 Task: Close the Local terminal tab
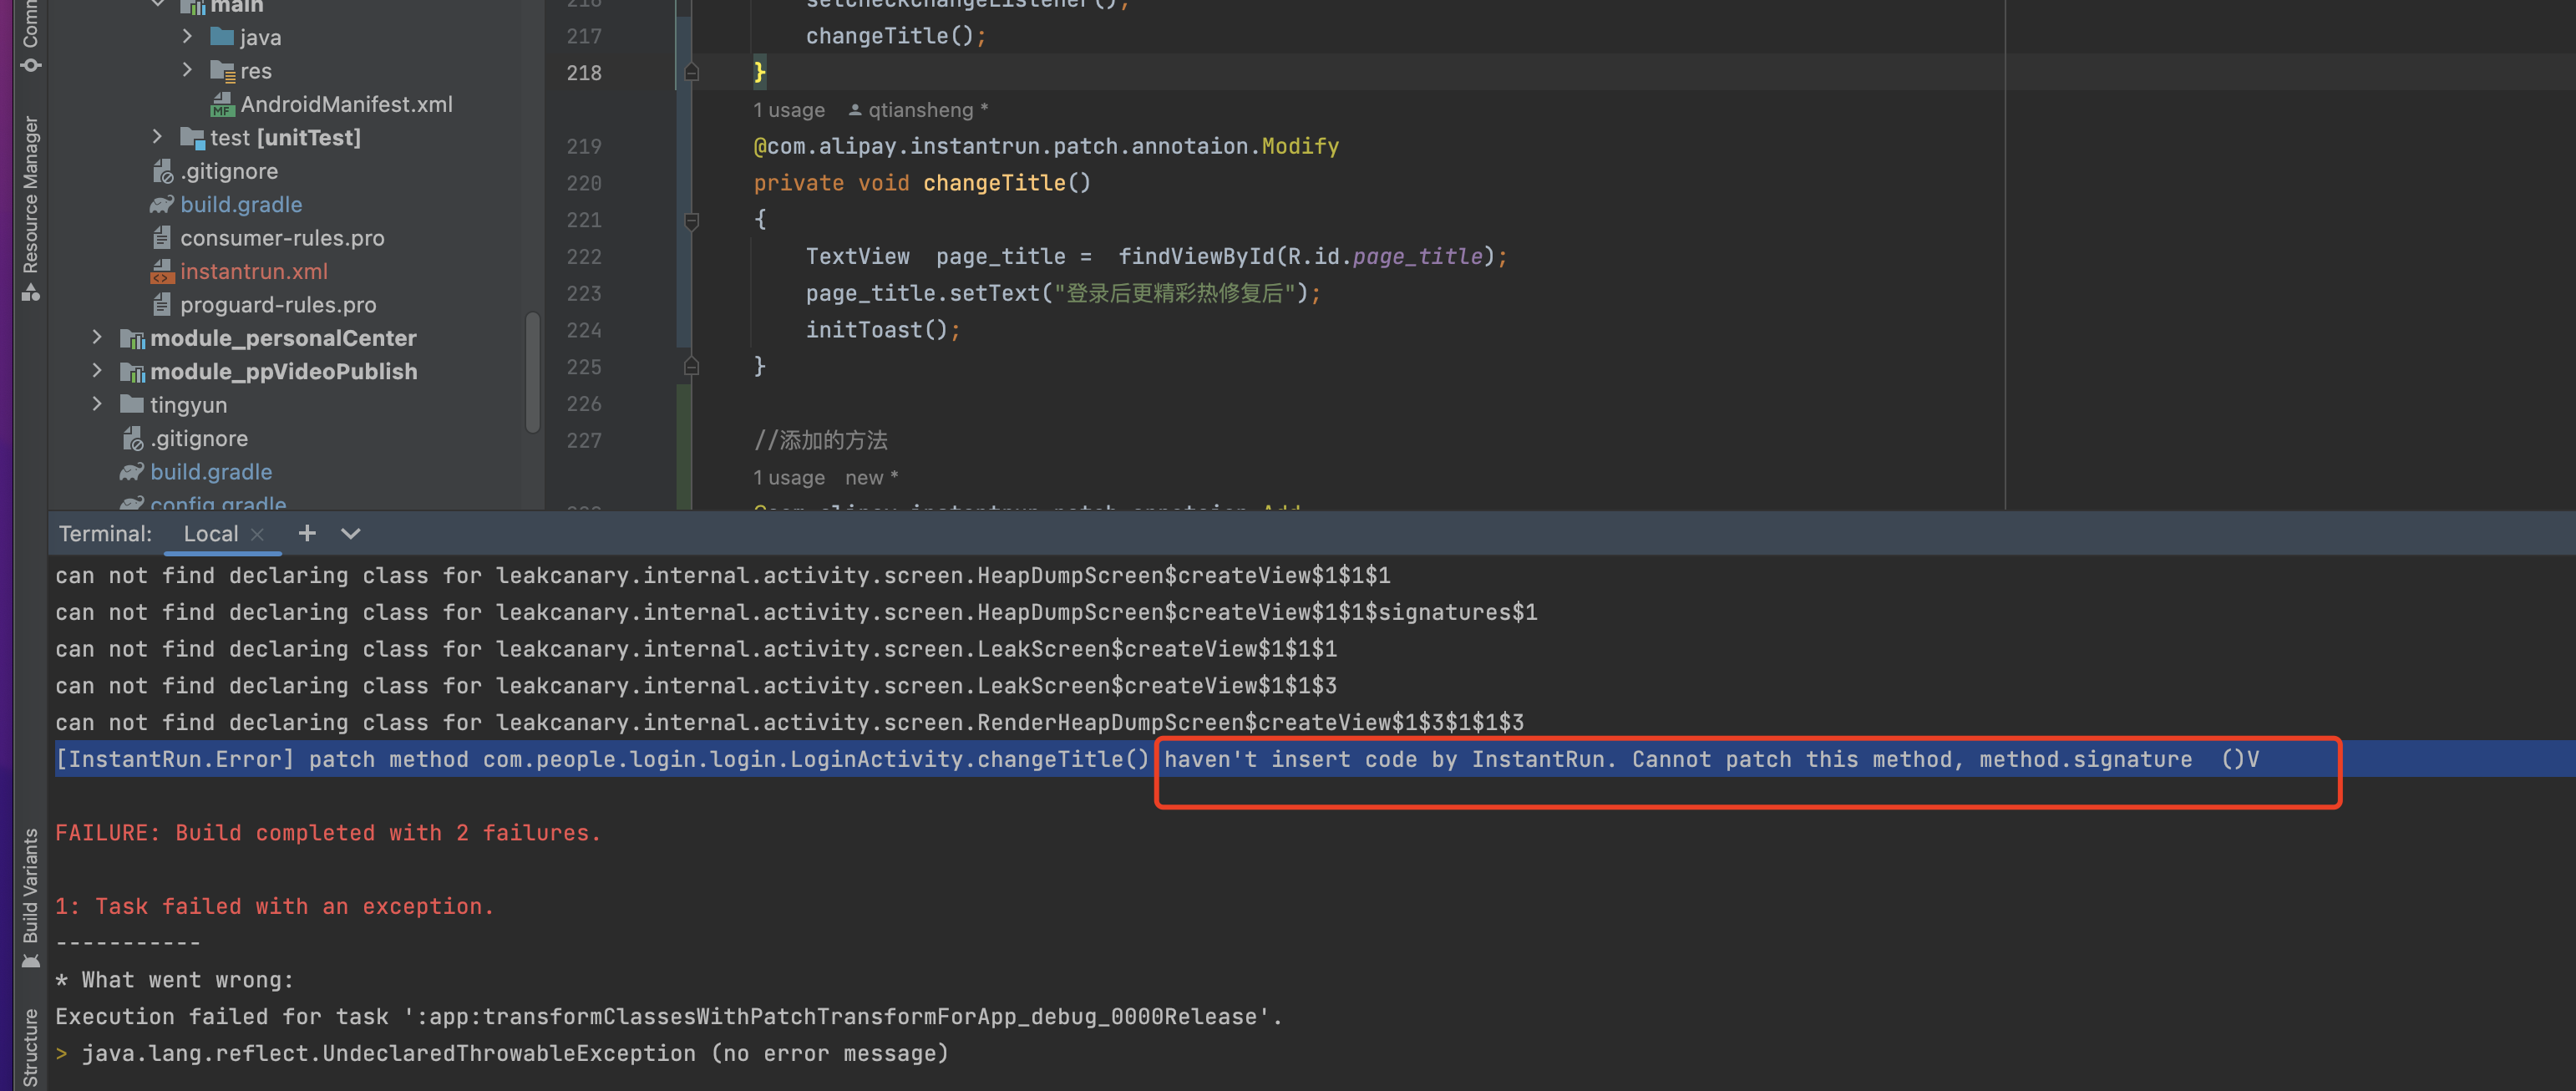coord(257,534)
